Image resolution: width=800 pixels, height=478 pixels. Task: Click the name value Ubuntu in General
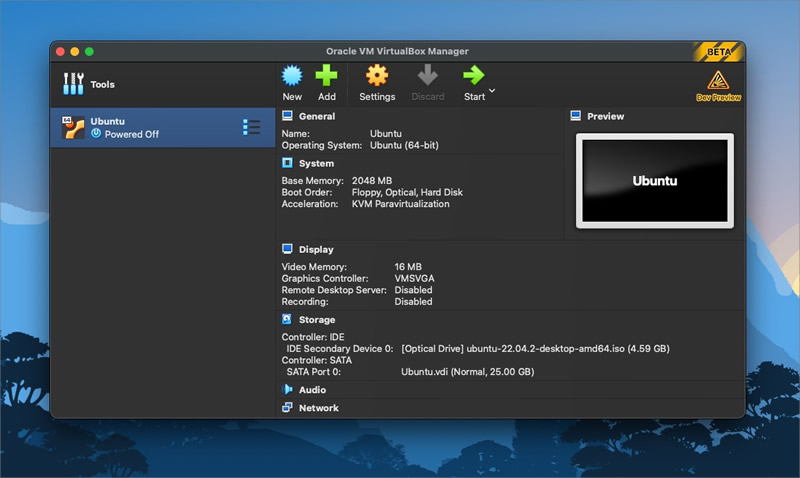pyautogui.click(x=386, y=134)
